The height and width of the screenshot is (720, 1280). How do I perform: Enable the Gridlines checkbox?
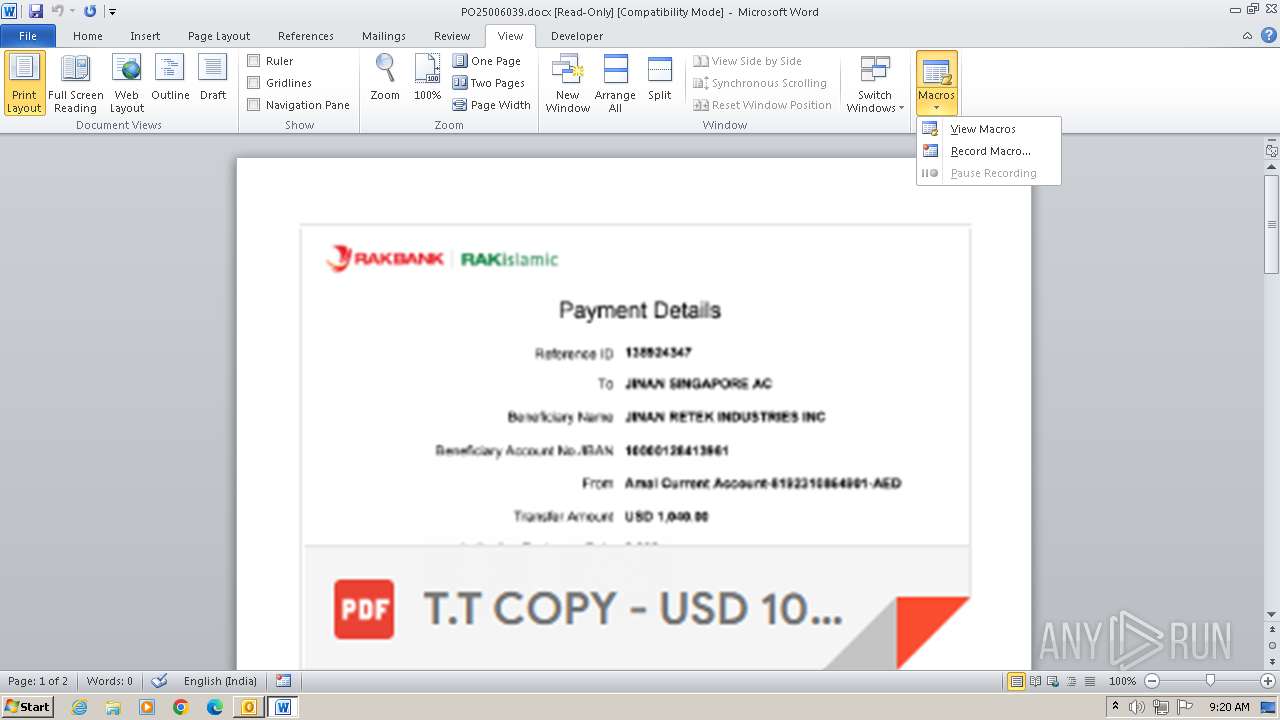point(254,83)
